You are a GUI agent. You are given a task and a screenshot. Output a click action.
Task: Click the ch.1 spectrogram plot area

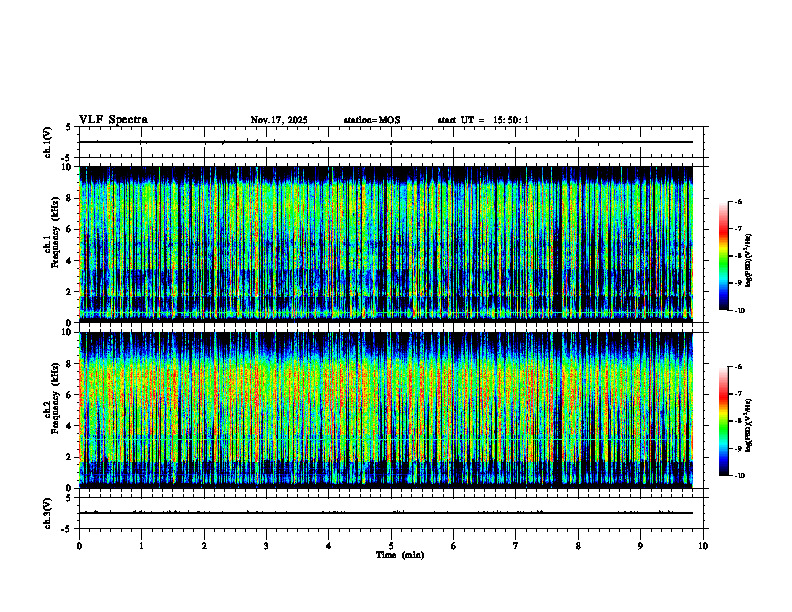click(386, 244)
